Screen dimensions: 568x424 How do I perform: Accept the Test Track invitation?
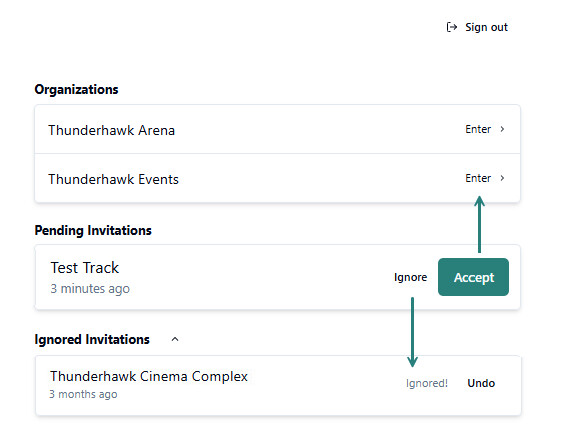coord(473,277)
